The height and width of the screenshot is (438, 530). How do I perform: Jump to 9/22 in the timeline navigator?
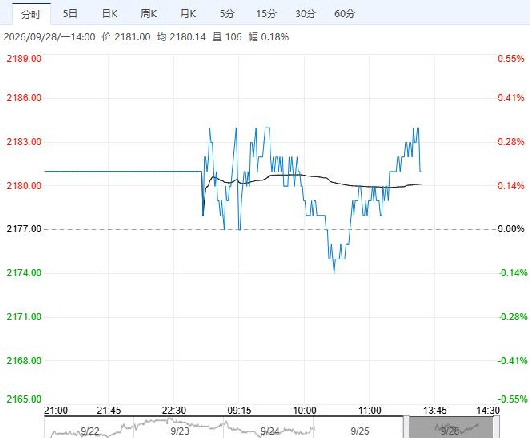(x=90, y=431)
